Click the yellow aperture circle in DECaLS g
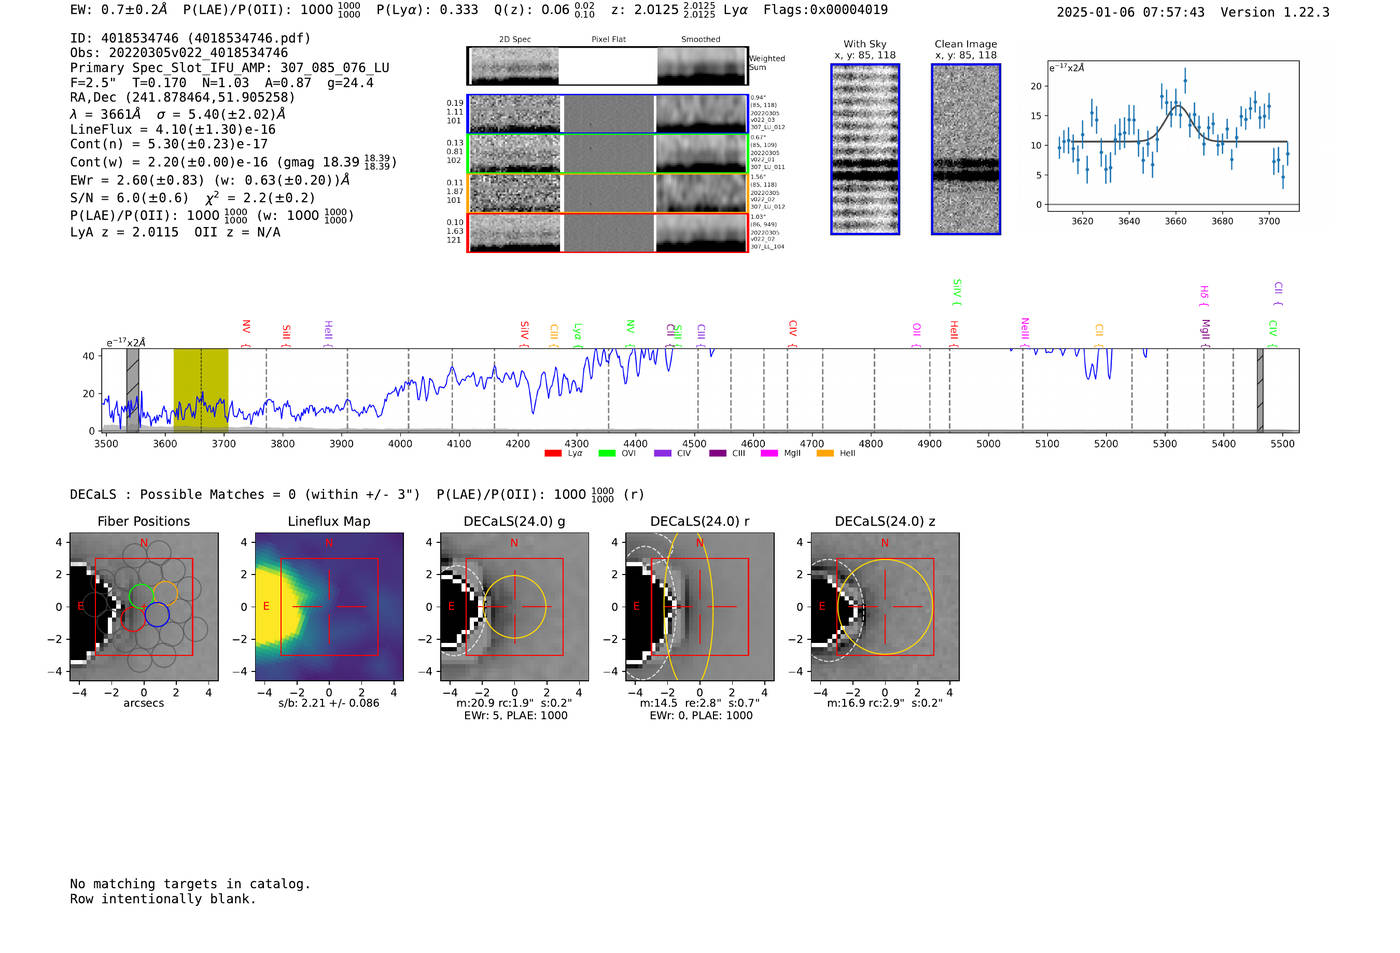1400x953 pixels. [x=514, y=607]
